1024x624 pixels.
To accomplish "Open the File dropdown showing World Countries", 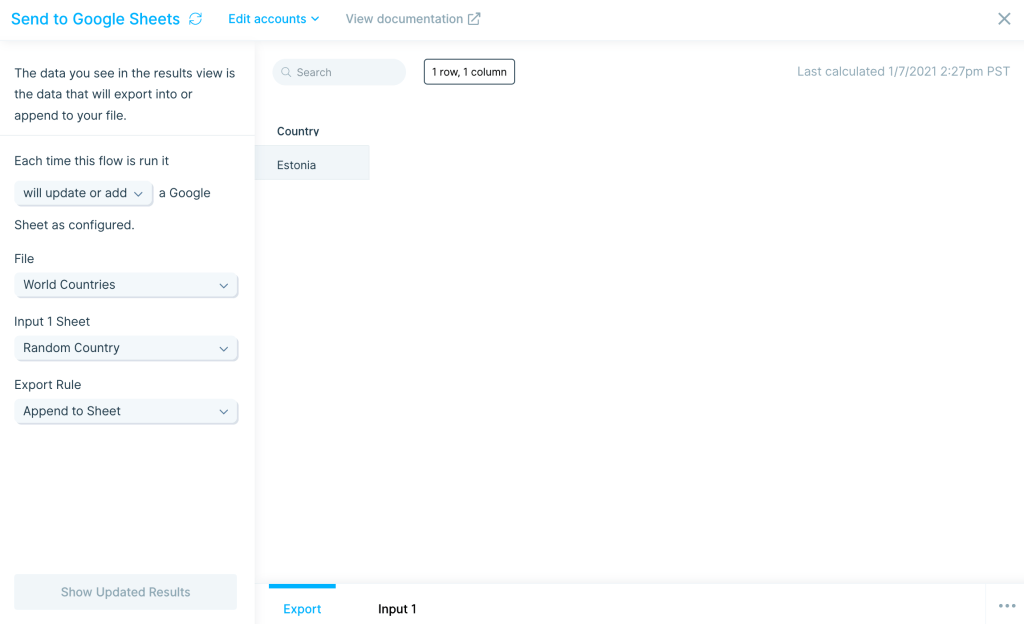I will point(126,285).
